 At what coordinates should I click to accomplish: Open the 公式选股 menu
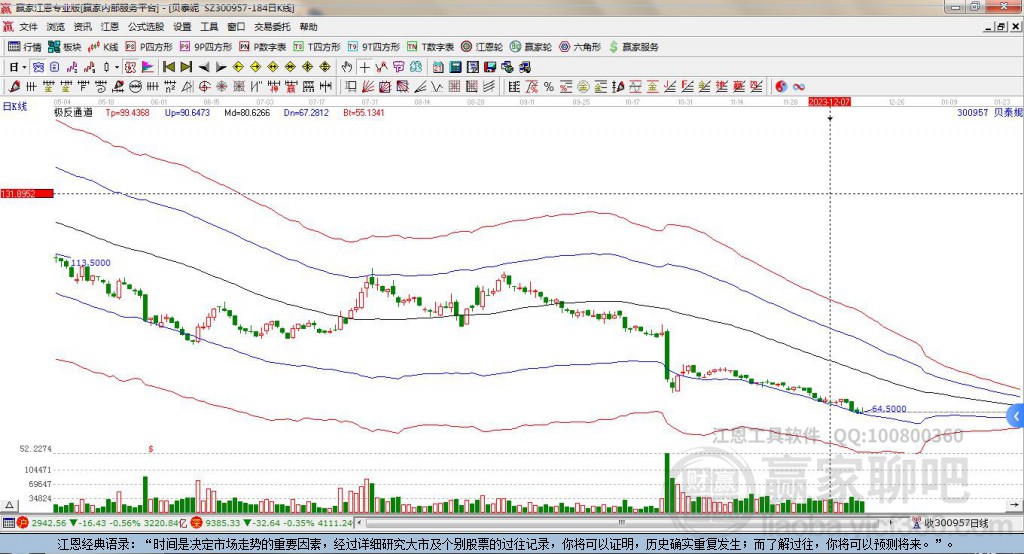click(x=144, y=27)
